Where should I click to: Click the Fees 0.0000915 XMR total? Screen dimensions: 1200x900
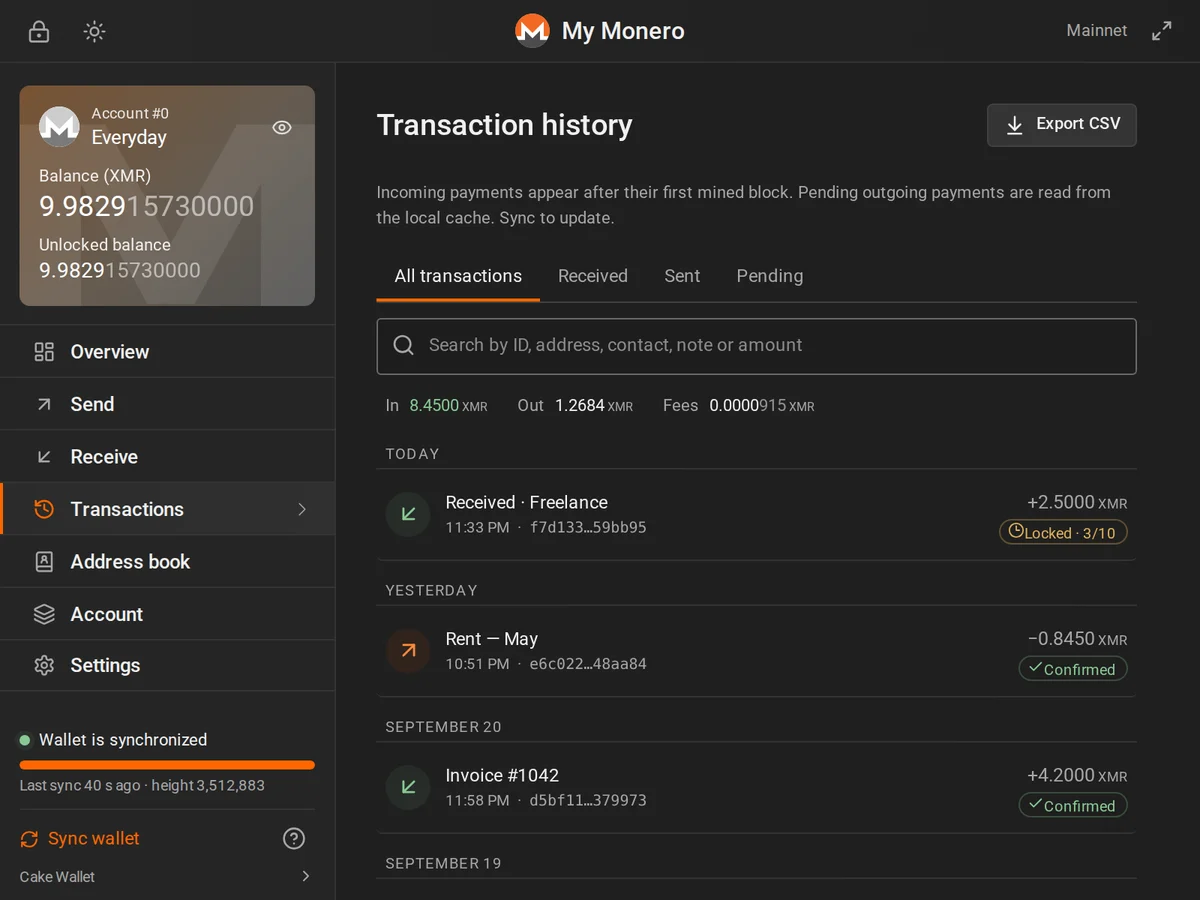[x=739, y=406]
